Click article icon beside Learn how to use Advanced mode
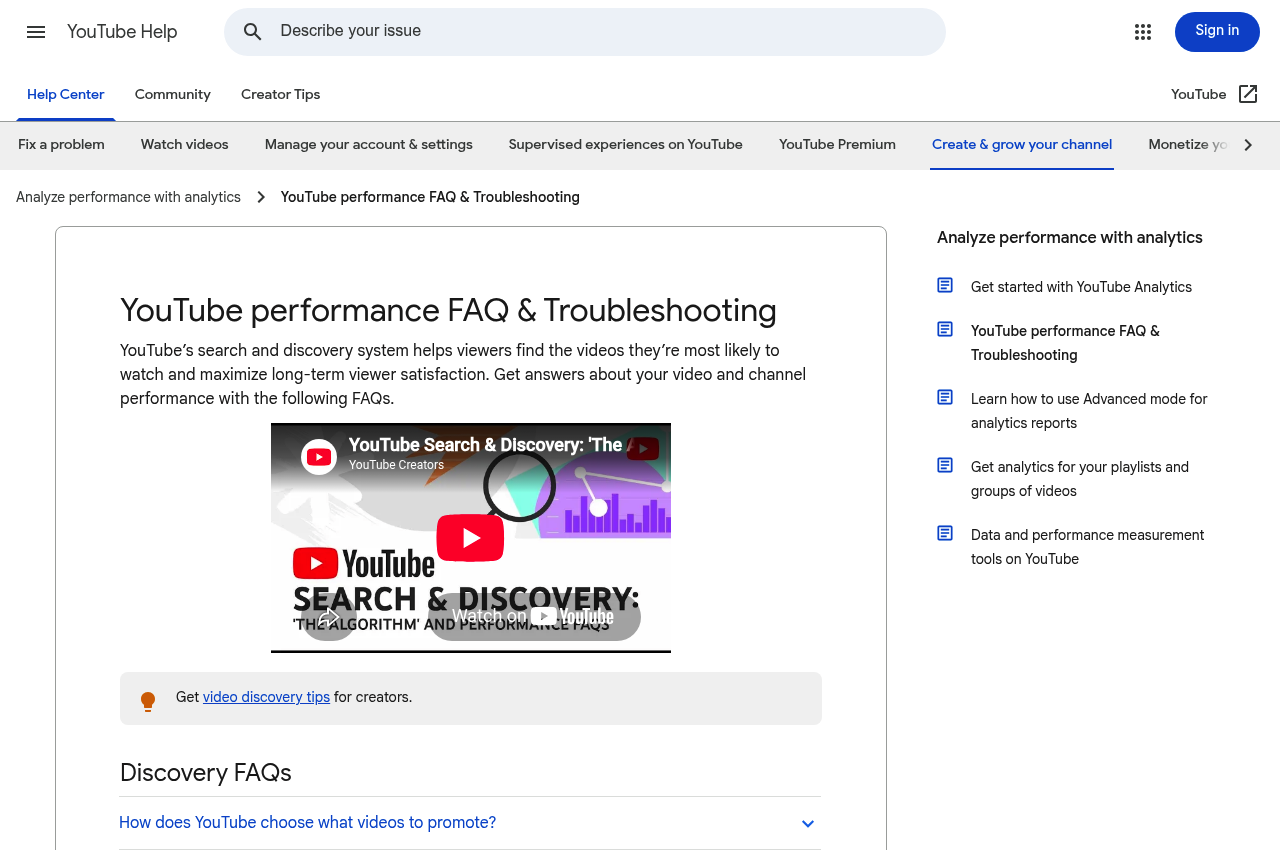The image size is (1280, 850). (x=945, y=397)
